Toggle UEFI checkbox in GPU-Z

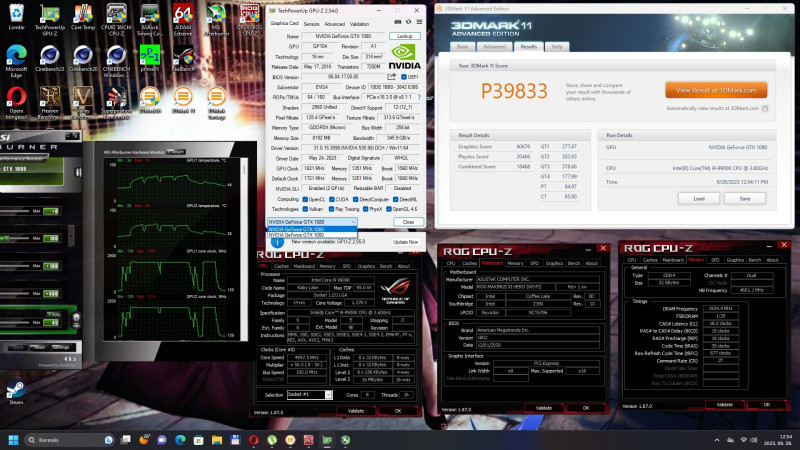pos(404,77)
